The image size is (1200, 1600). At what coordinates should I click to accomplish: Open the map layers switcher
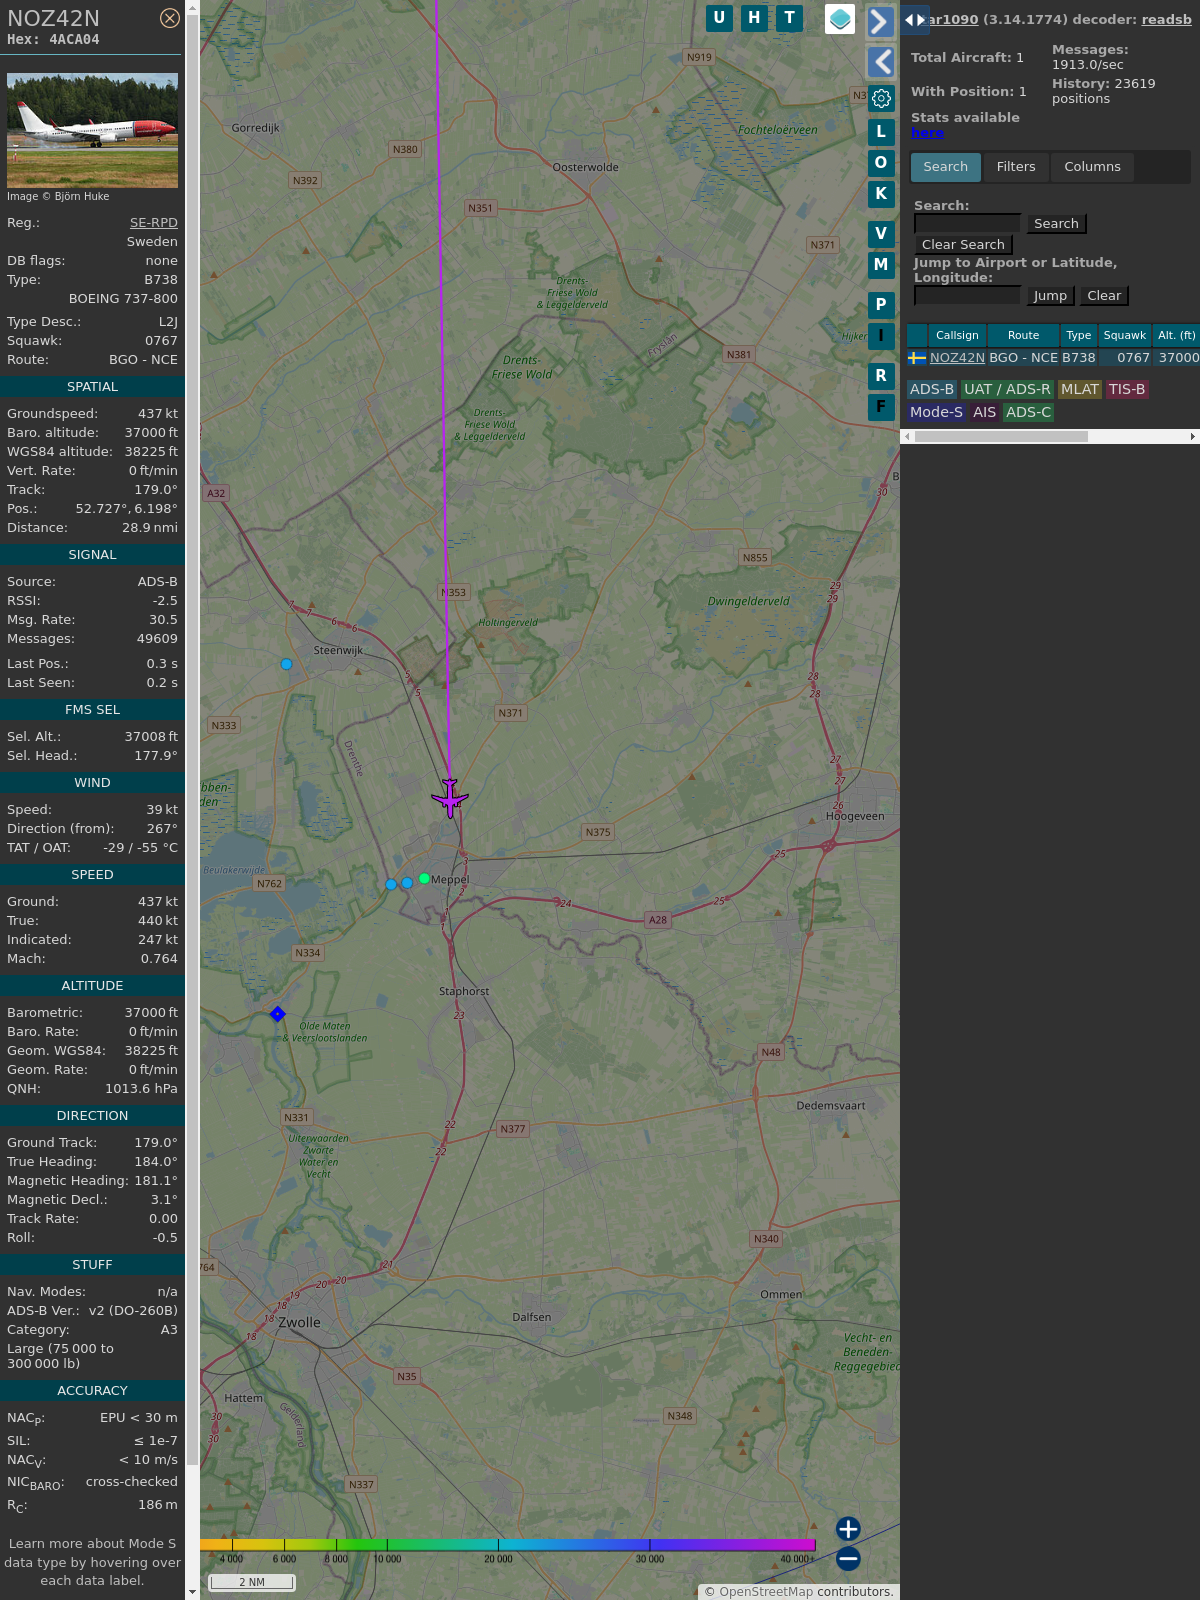click(x=840, y=19)
